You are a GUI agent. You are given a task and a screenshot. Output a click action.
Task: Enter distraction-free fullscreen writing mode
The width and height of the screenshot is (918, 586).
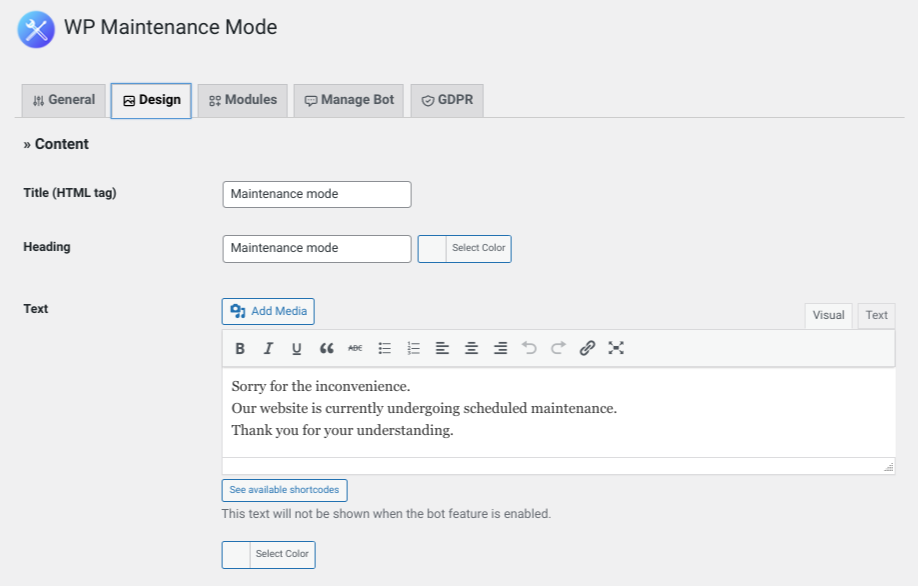[x=616, y=348]
